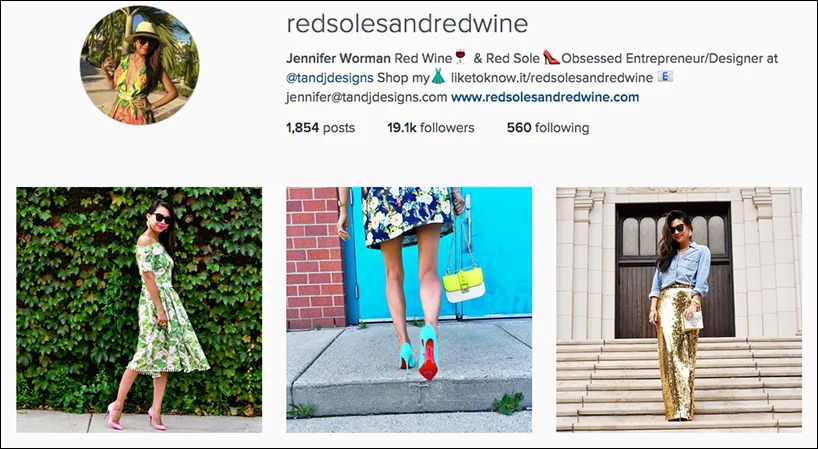Open the @tandjdesigns profile link
The width and height of the screenshot is (818, 449).
(x=330, y=78)
